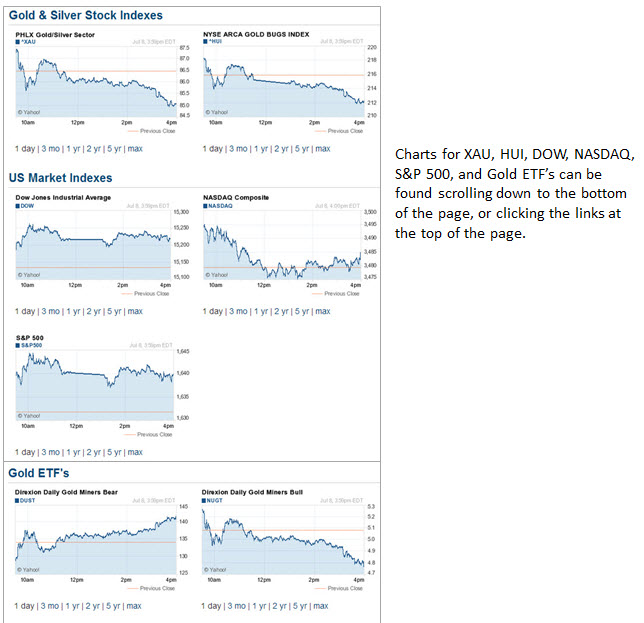644x623 pixels.
Task: Click the DOW ticker legend square
Action: tap(17, 206)
